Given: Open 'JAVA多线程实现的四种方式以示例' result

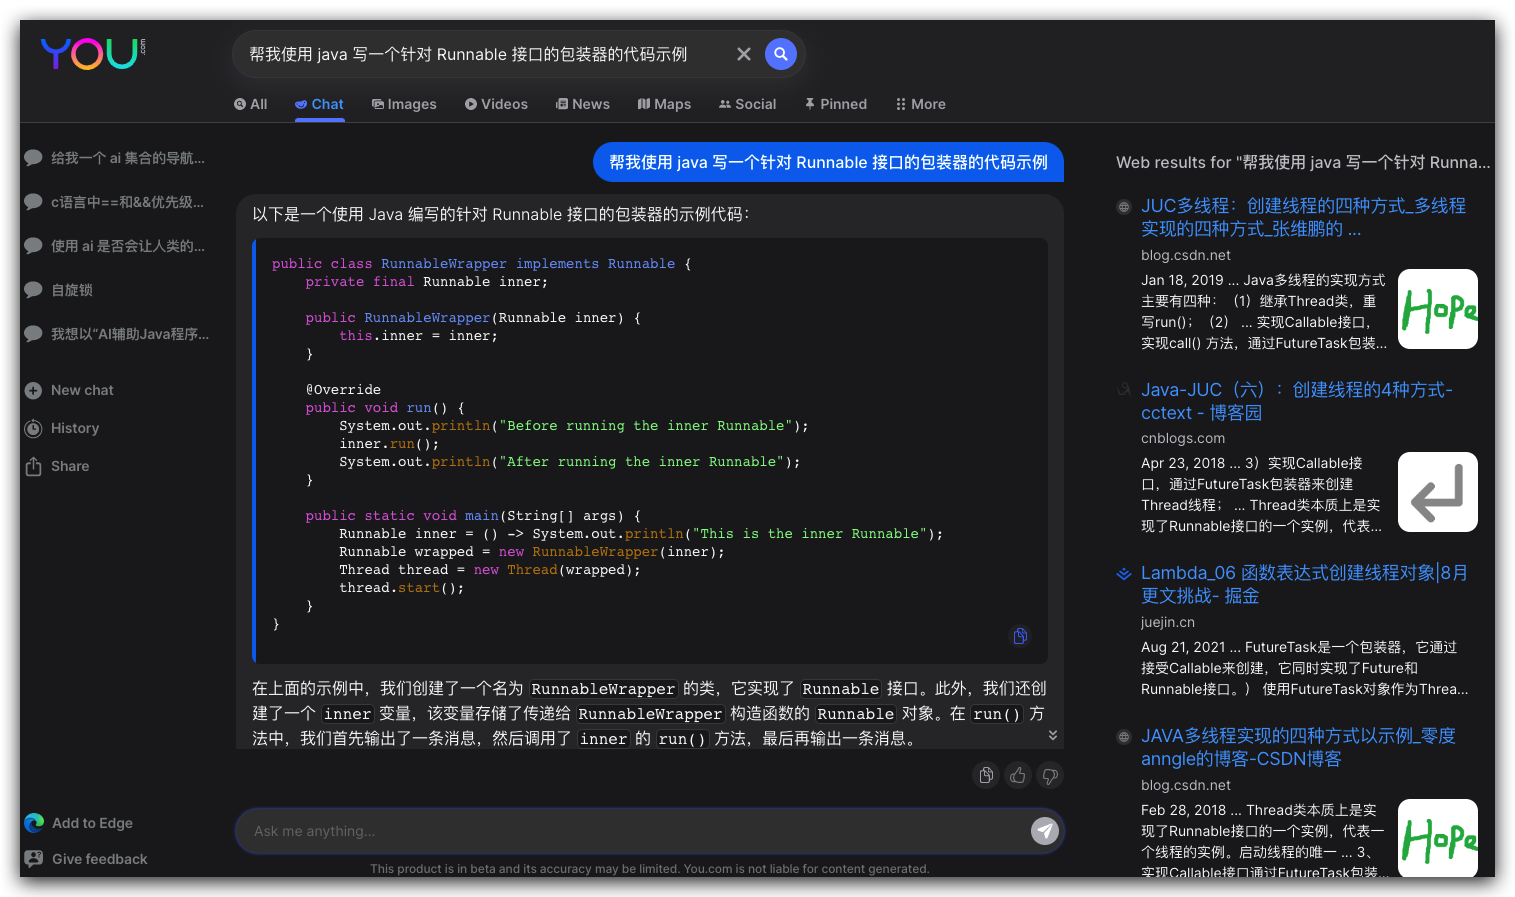Looking at the screenshot, I should click(x=1298, y=747).
